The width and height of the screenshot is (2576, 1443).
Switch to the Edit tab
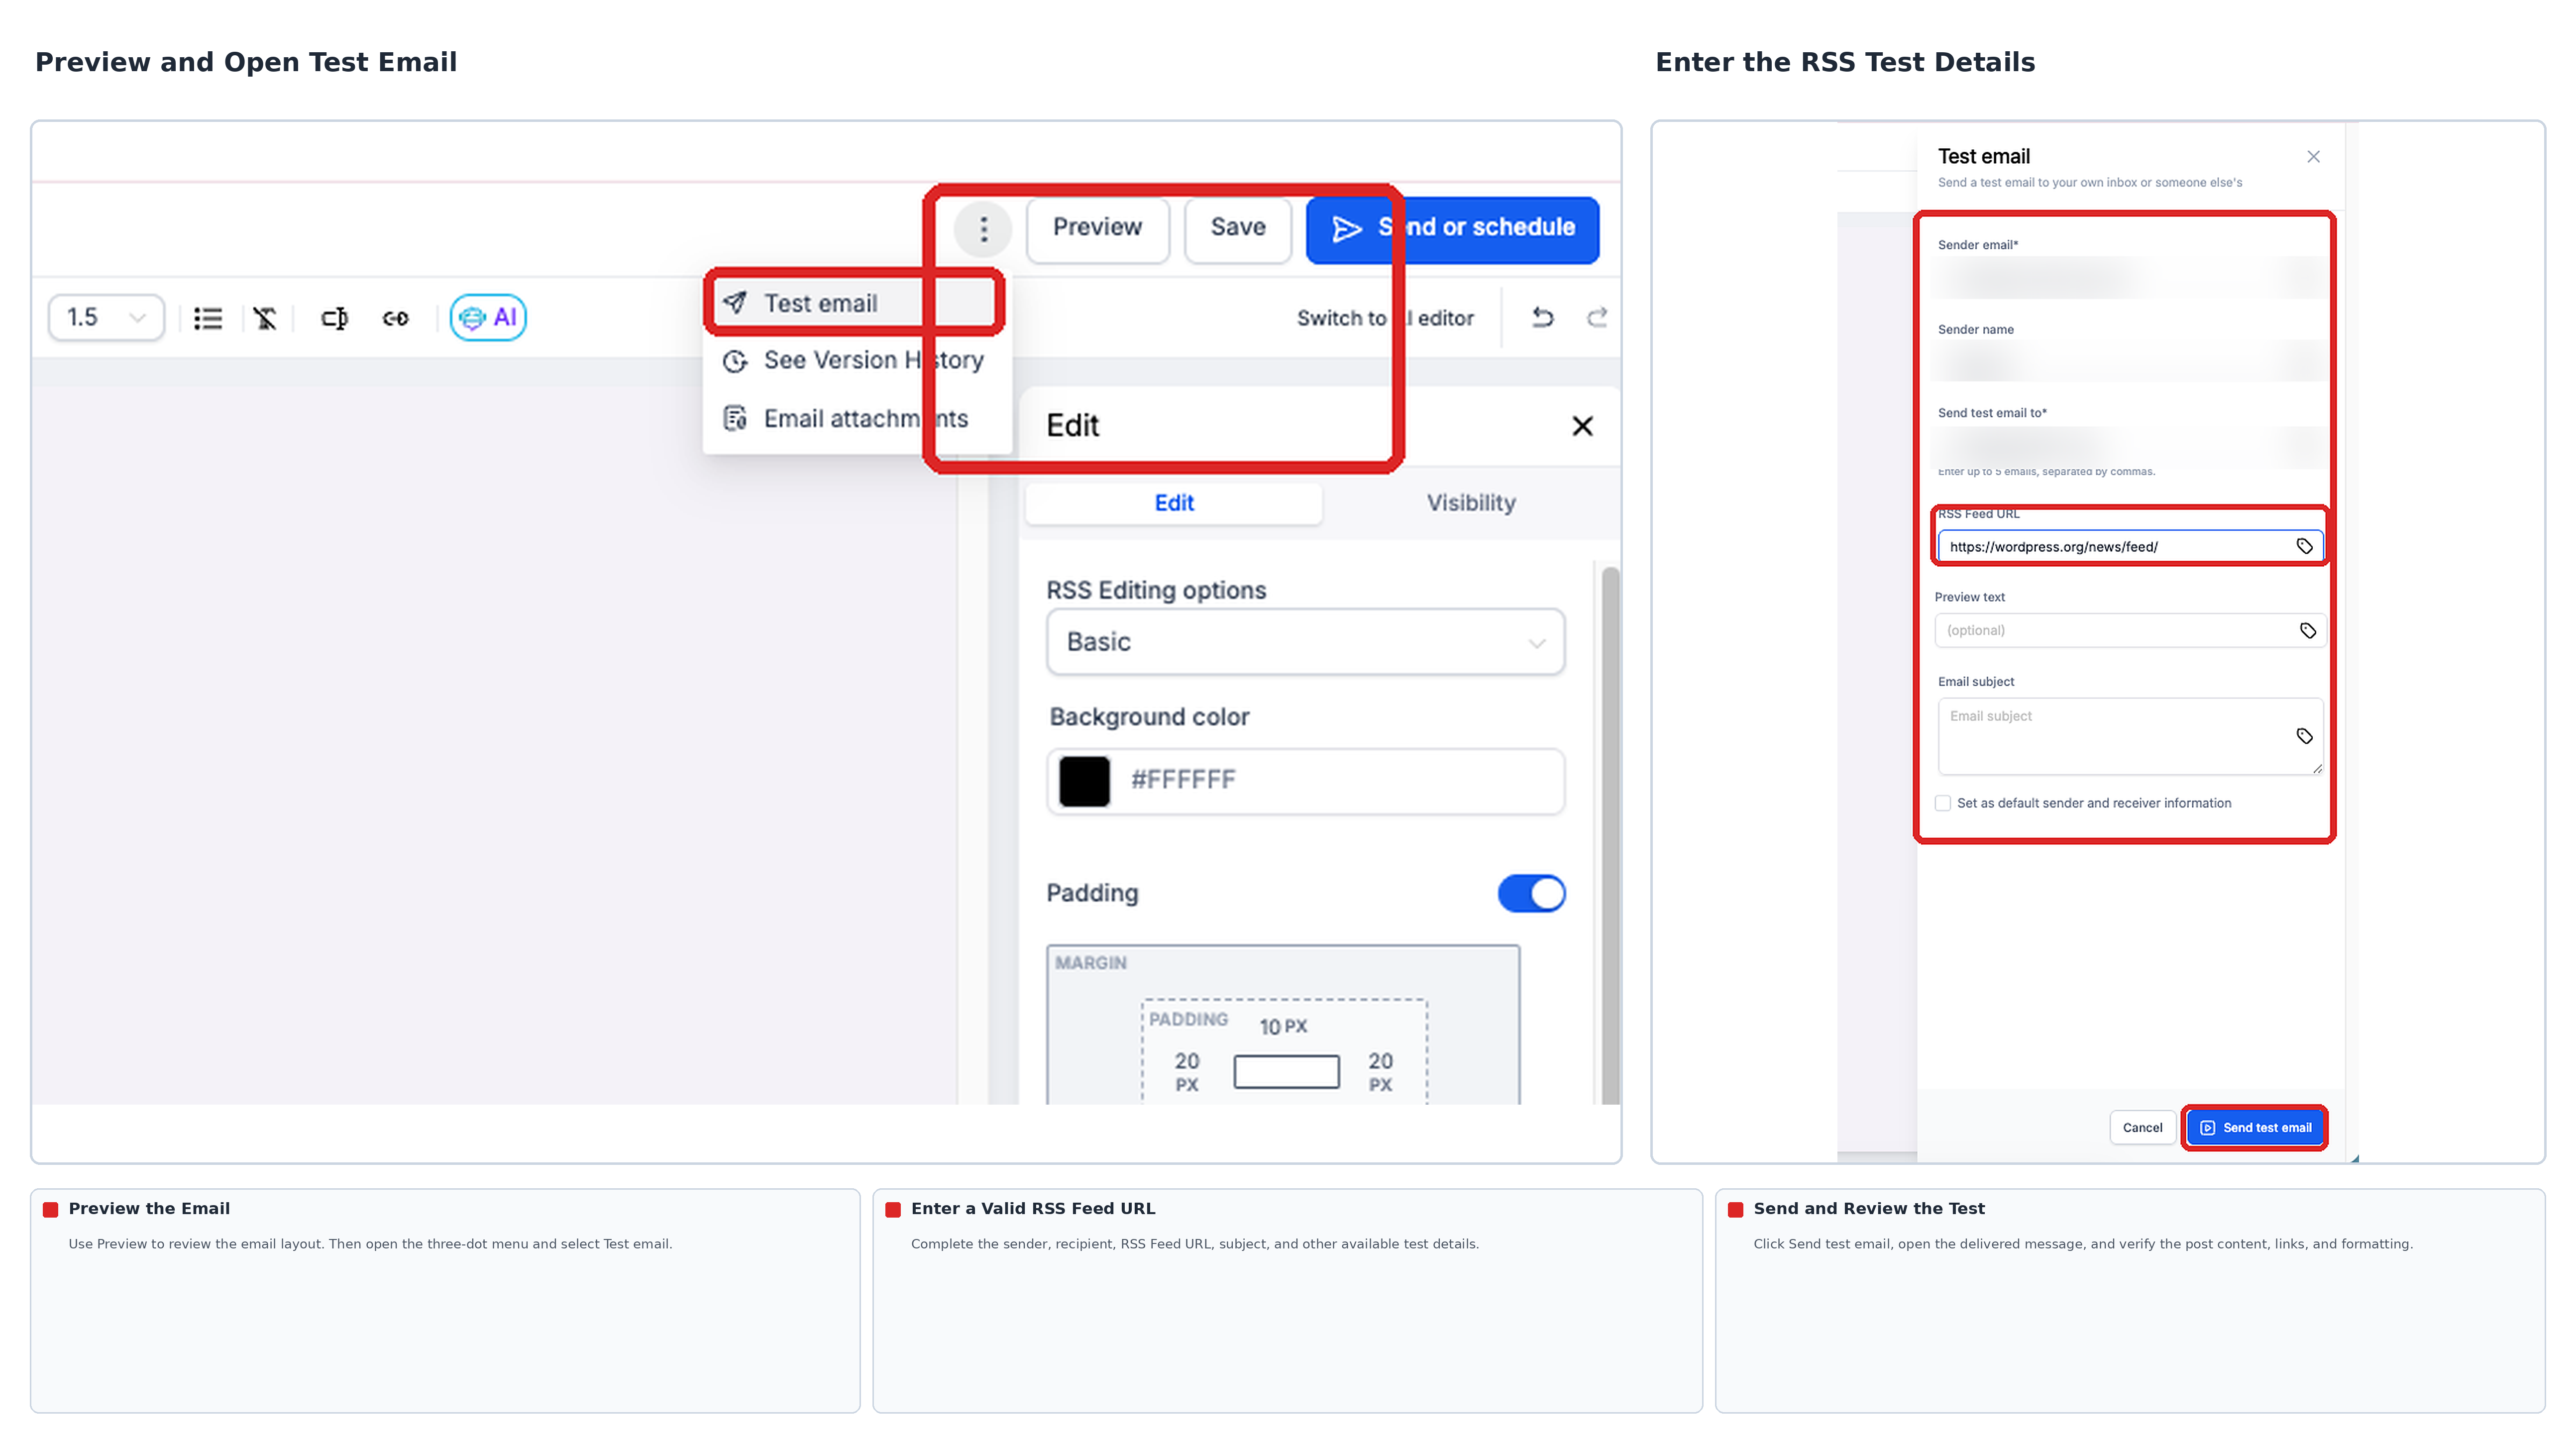pyautogui.click(x=1174, y=503)
